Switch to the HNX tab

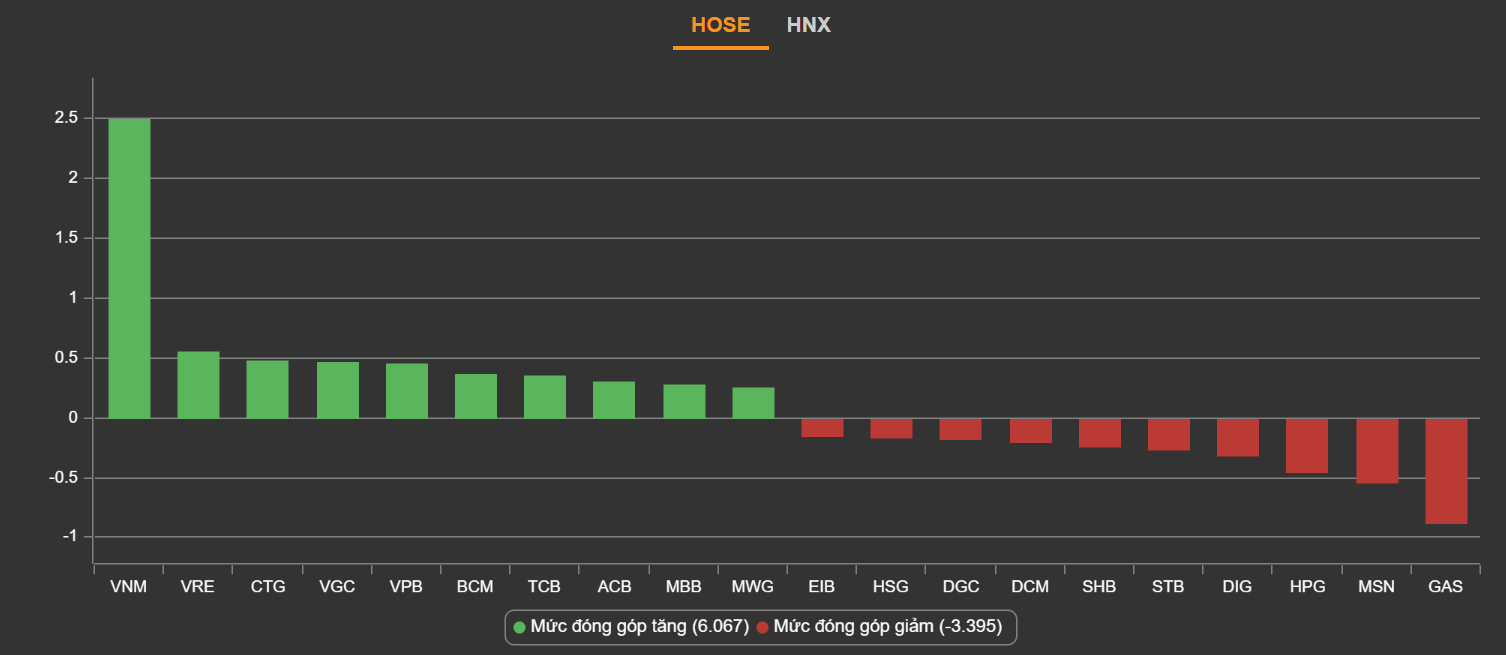tap(808, 25)
